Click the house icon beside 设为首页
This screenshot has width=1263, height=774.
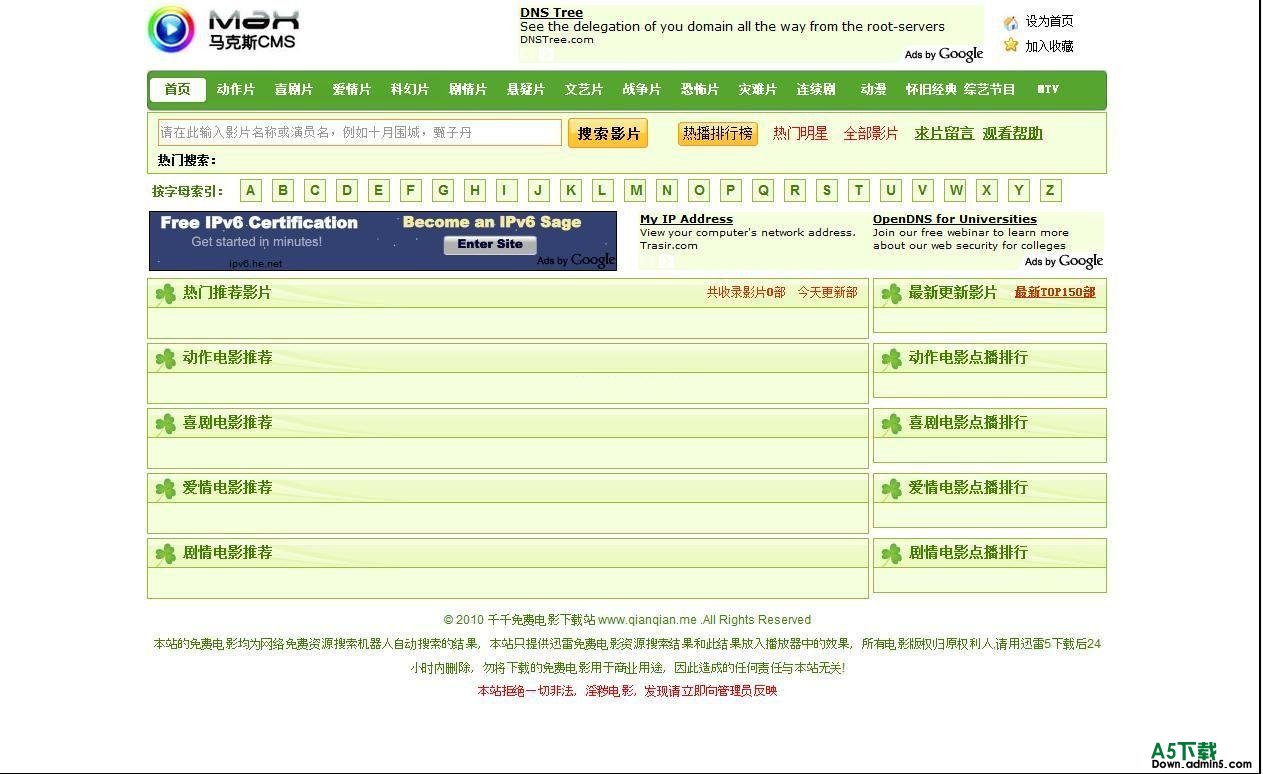coord(1011,22)
